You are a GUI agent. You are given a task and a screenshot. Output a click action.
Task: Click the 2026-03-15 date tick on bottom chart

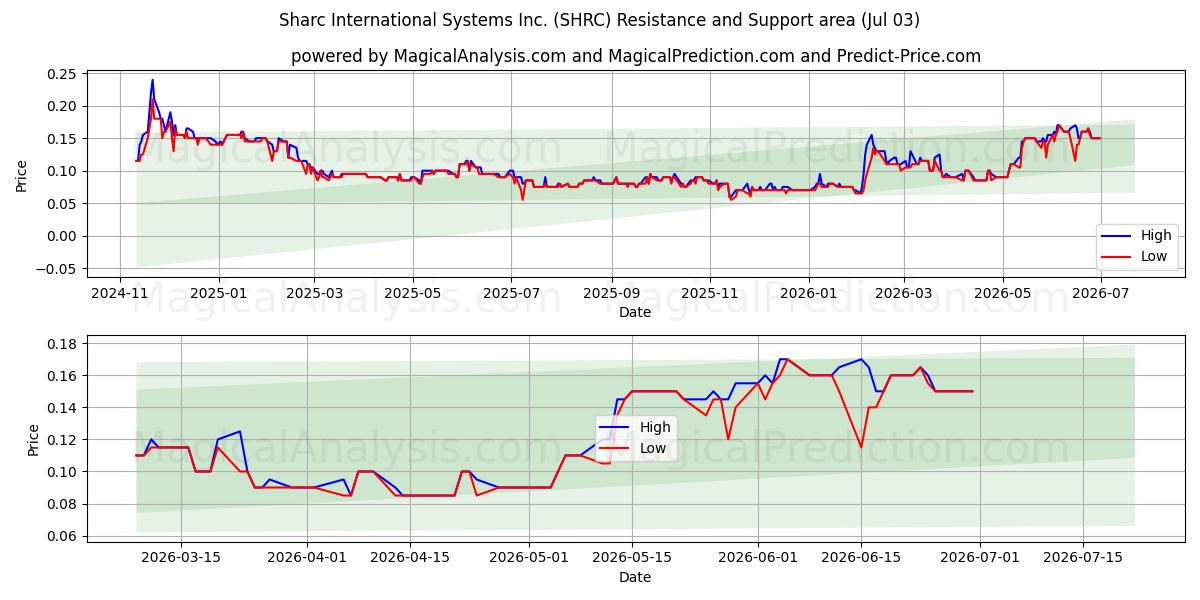click(x=181, y=559)
